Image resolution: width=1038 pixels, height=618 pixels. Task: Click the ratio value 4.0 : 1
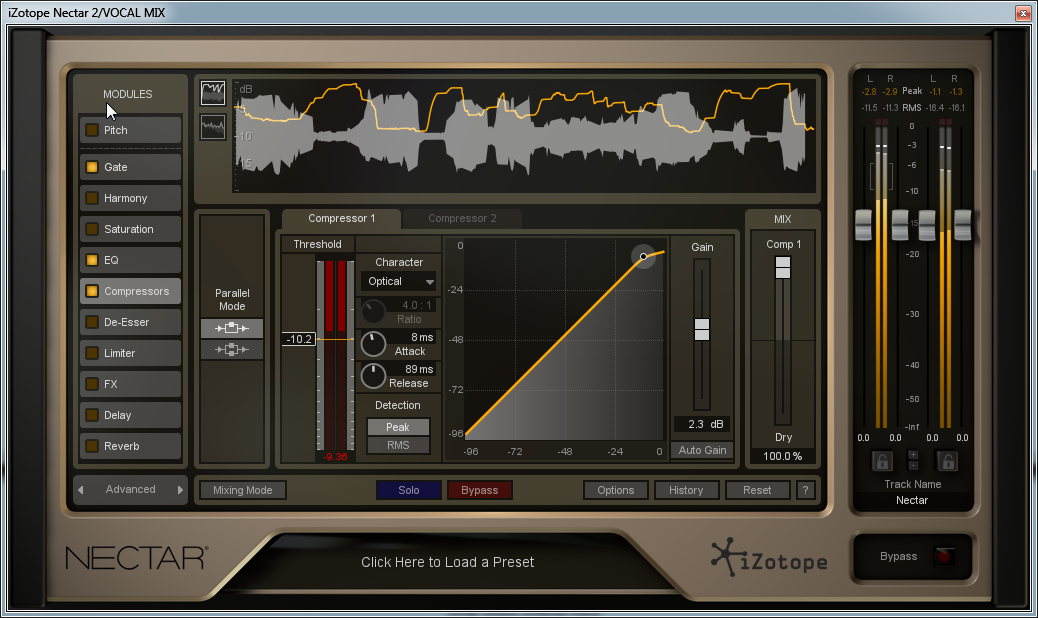pyautogui.click(x=417, y=305)
